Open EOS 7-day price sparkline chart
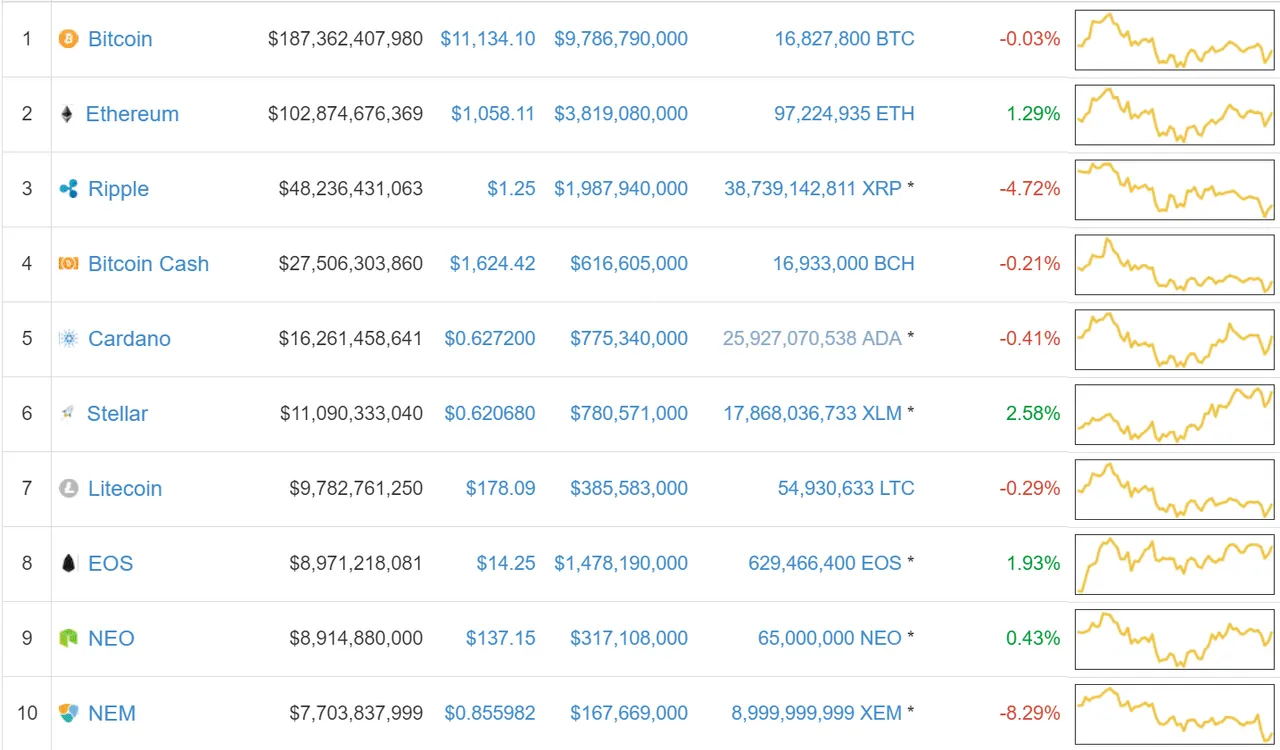The image size is (1280, 750). coord(1175,565)
